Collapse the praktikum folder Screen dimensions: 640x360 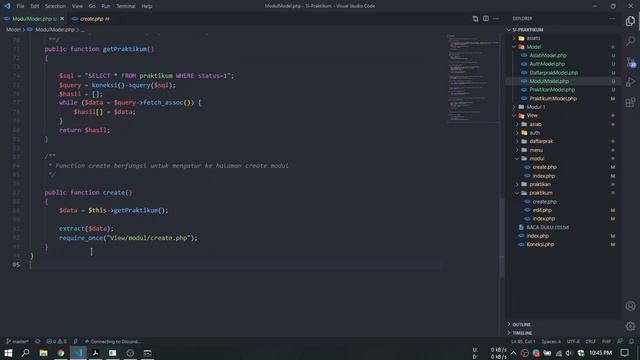[x=540, y=193]
